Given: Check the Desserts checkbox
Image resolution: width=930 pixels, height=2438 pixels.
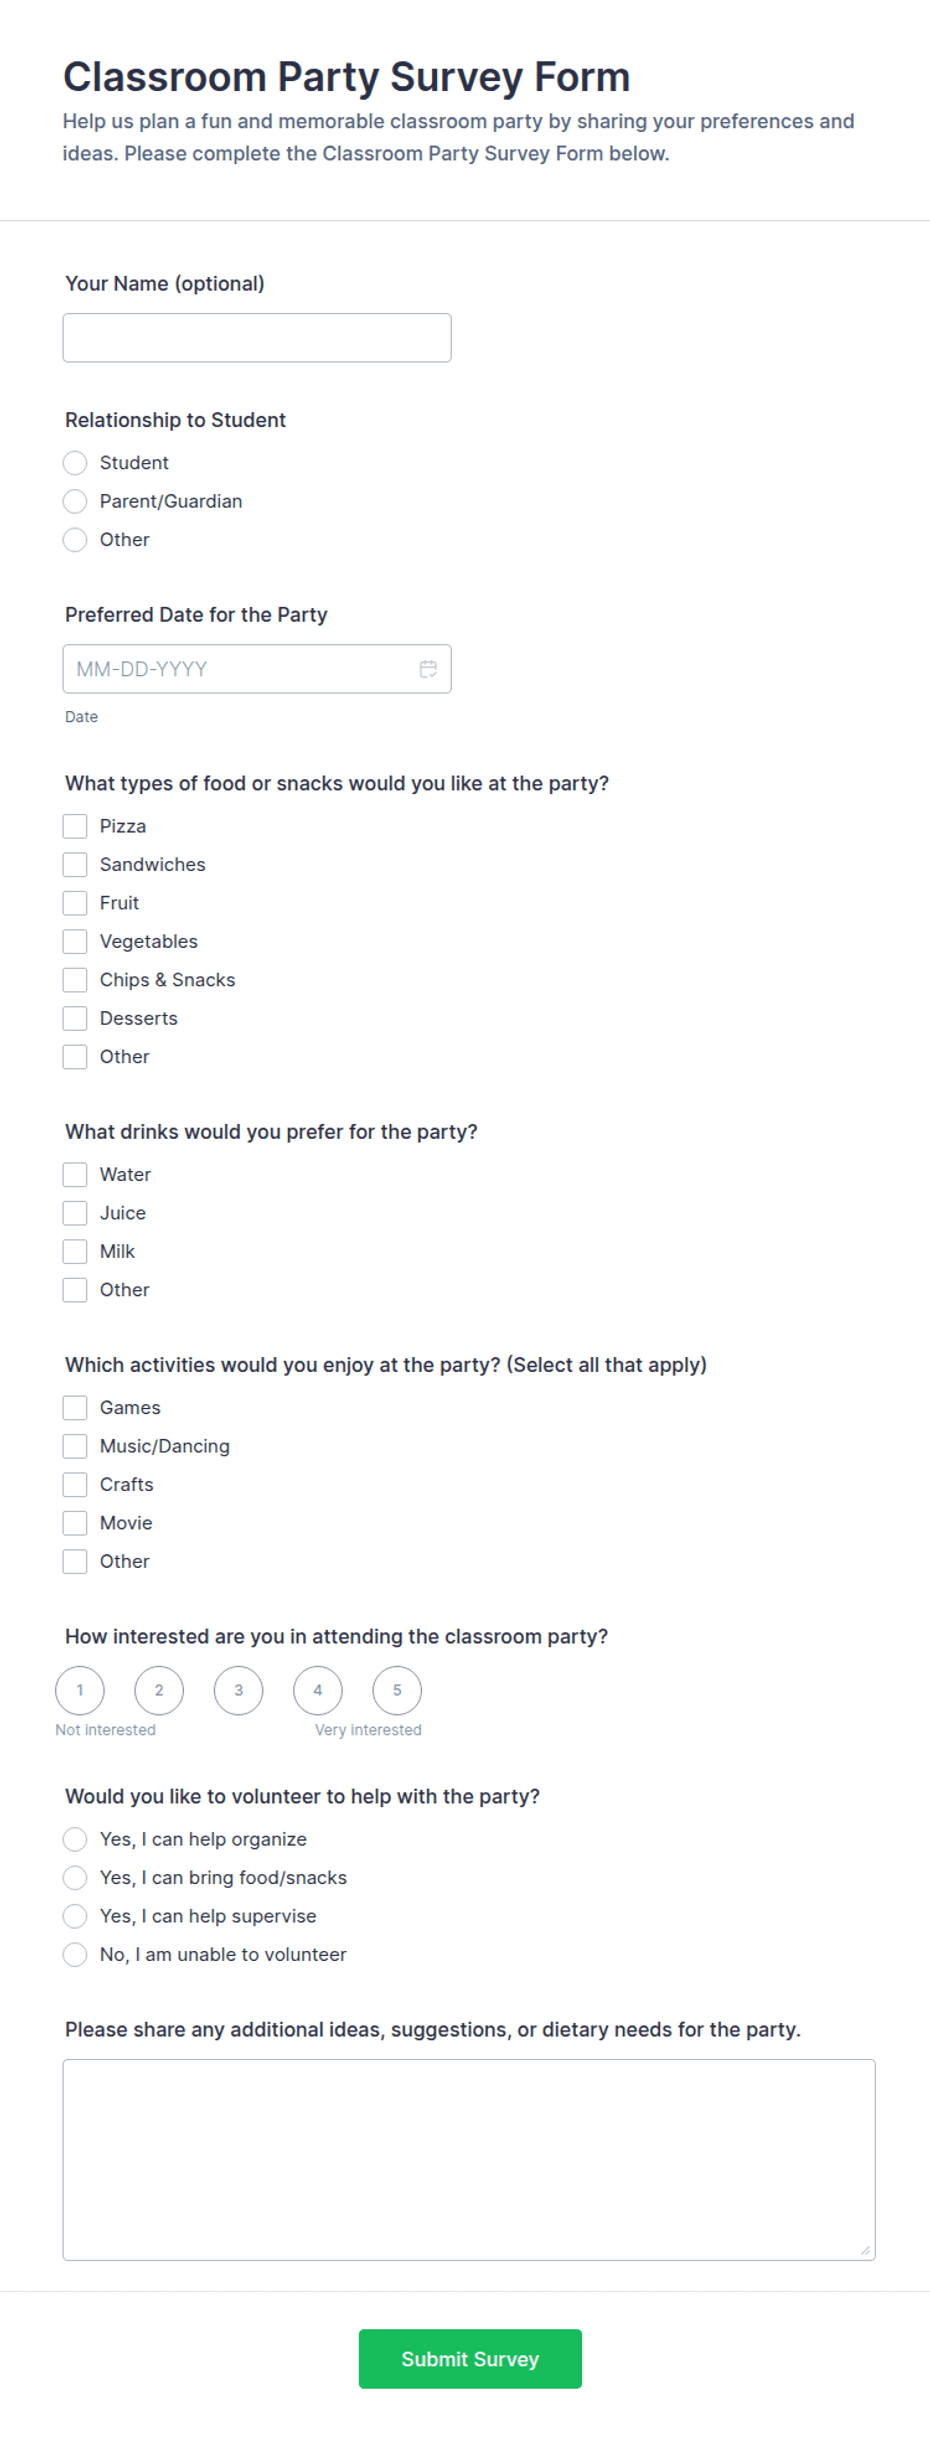Looking at the screenshot, I should [75, 1018].
